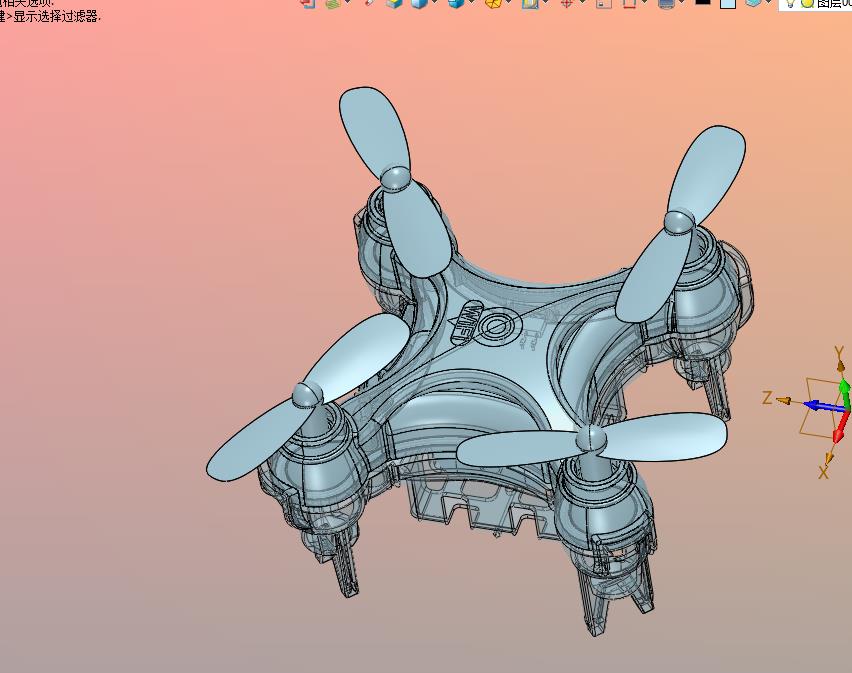Image resolution: width=852 pixels, height=673 pixels.
Task: Select the top-left propeller hub cap
Action: (x=395, y=178)
